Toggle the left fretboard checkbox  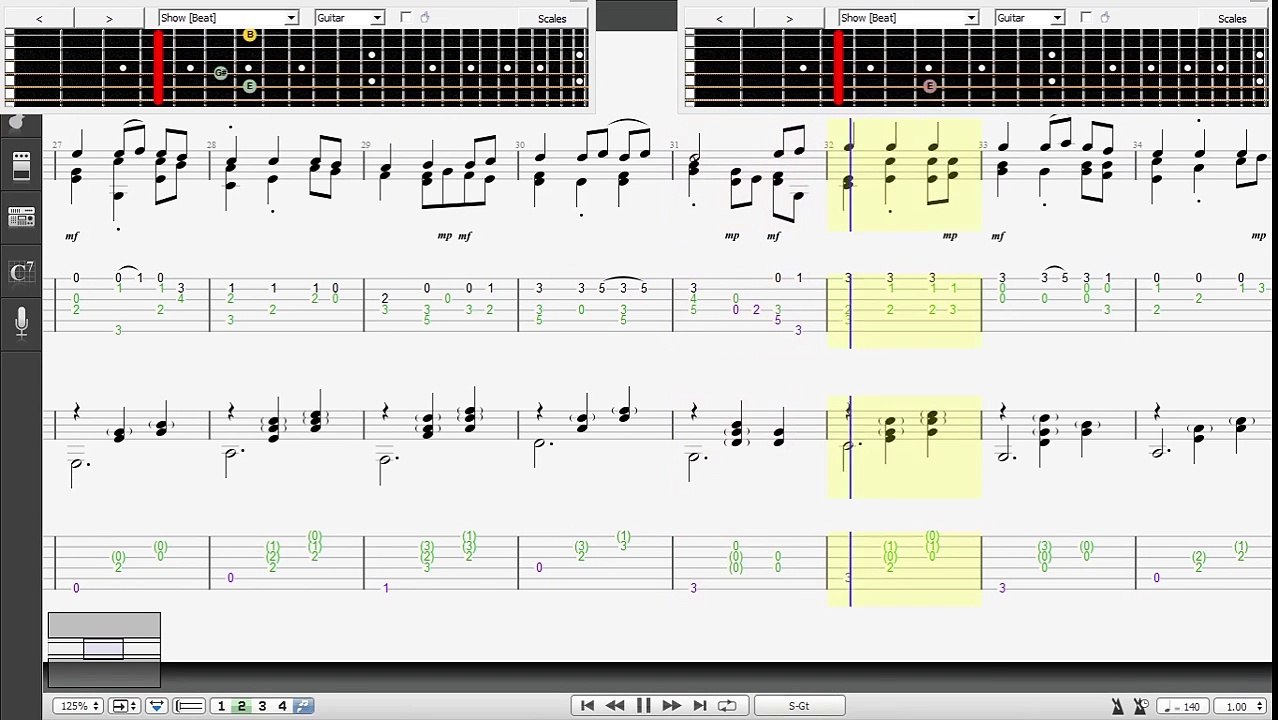click(x=405, y=17)
